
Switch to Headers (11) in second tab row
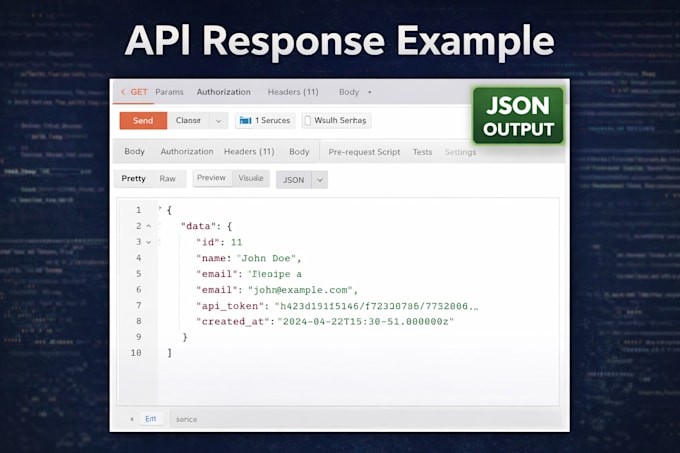[249, 151]
